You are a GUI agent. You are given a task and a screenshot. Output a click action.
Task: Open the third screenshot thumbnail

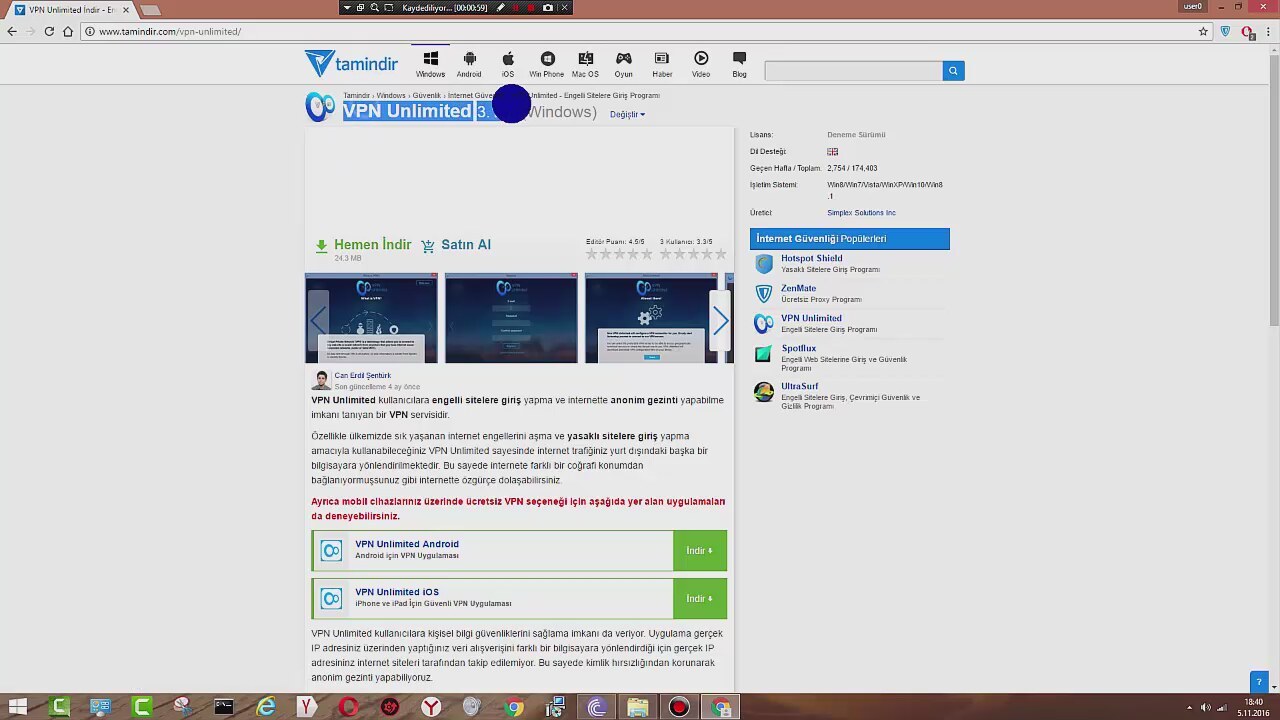tap(651, 318)
